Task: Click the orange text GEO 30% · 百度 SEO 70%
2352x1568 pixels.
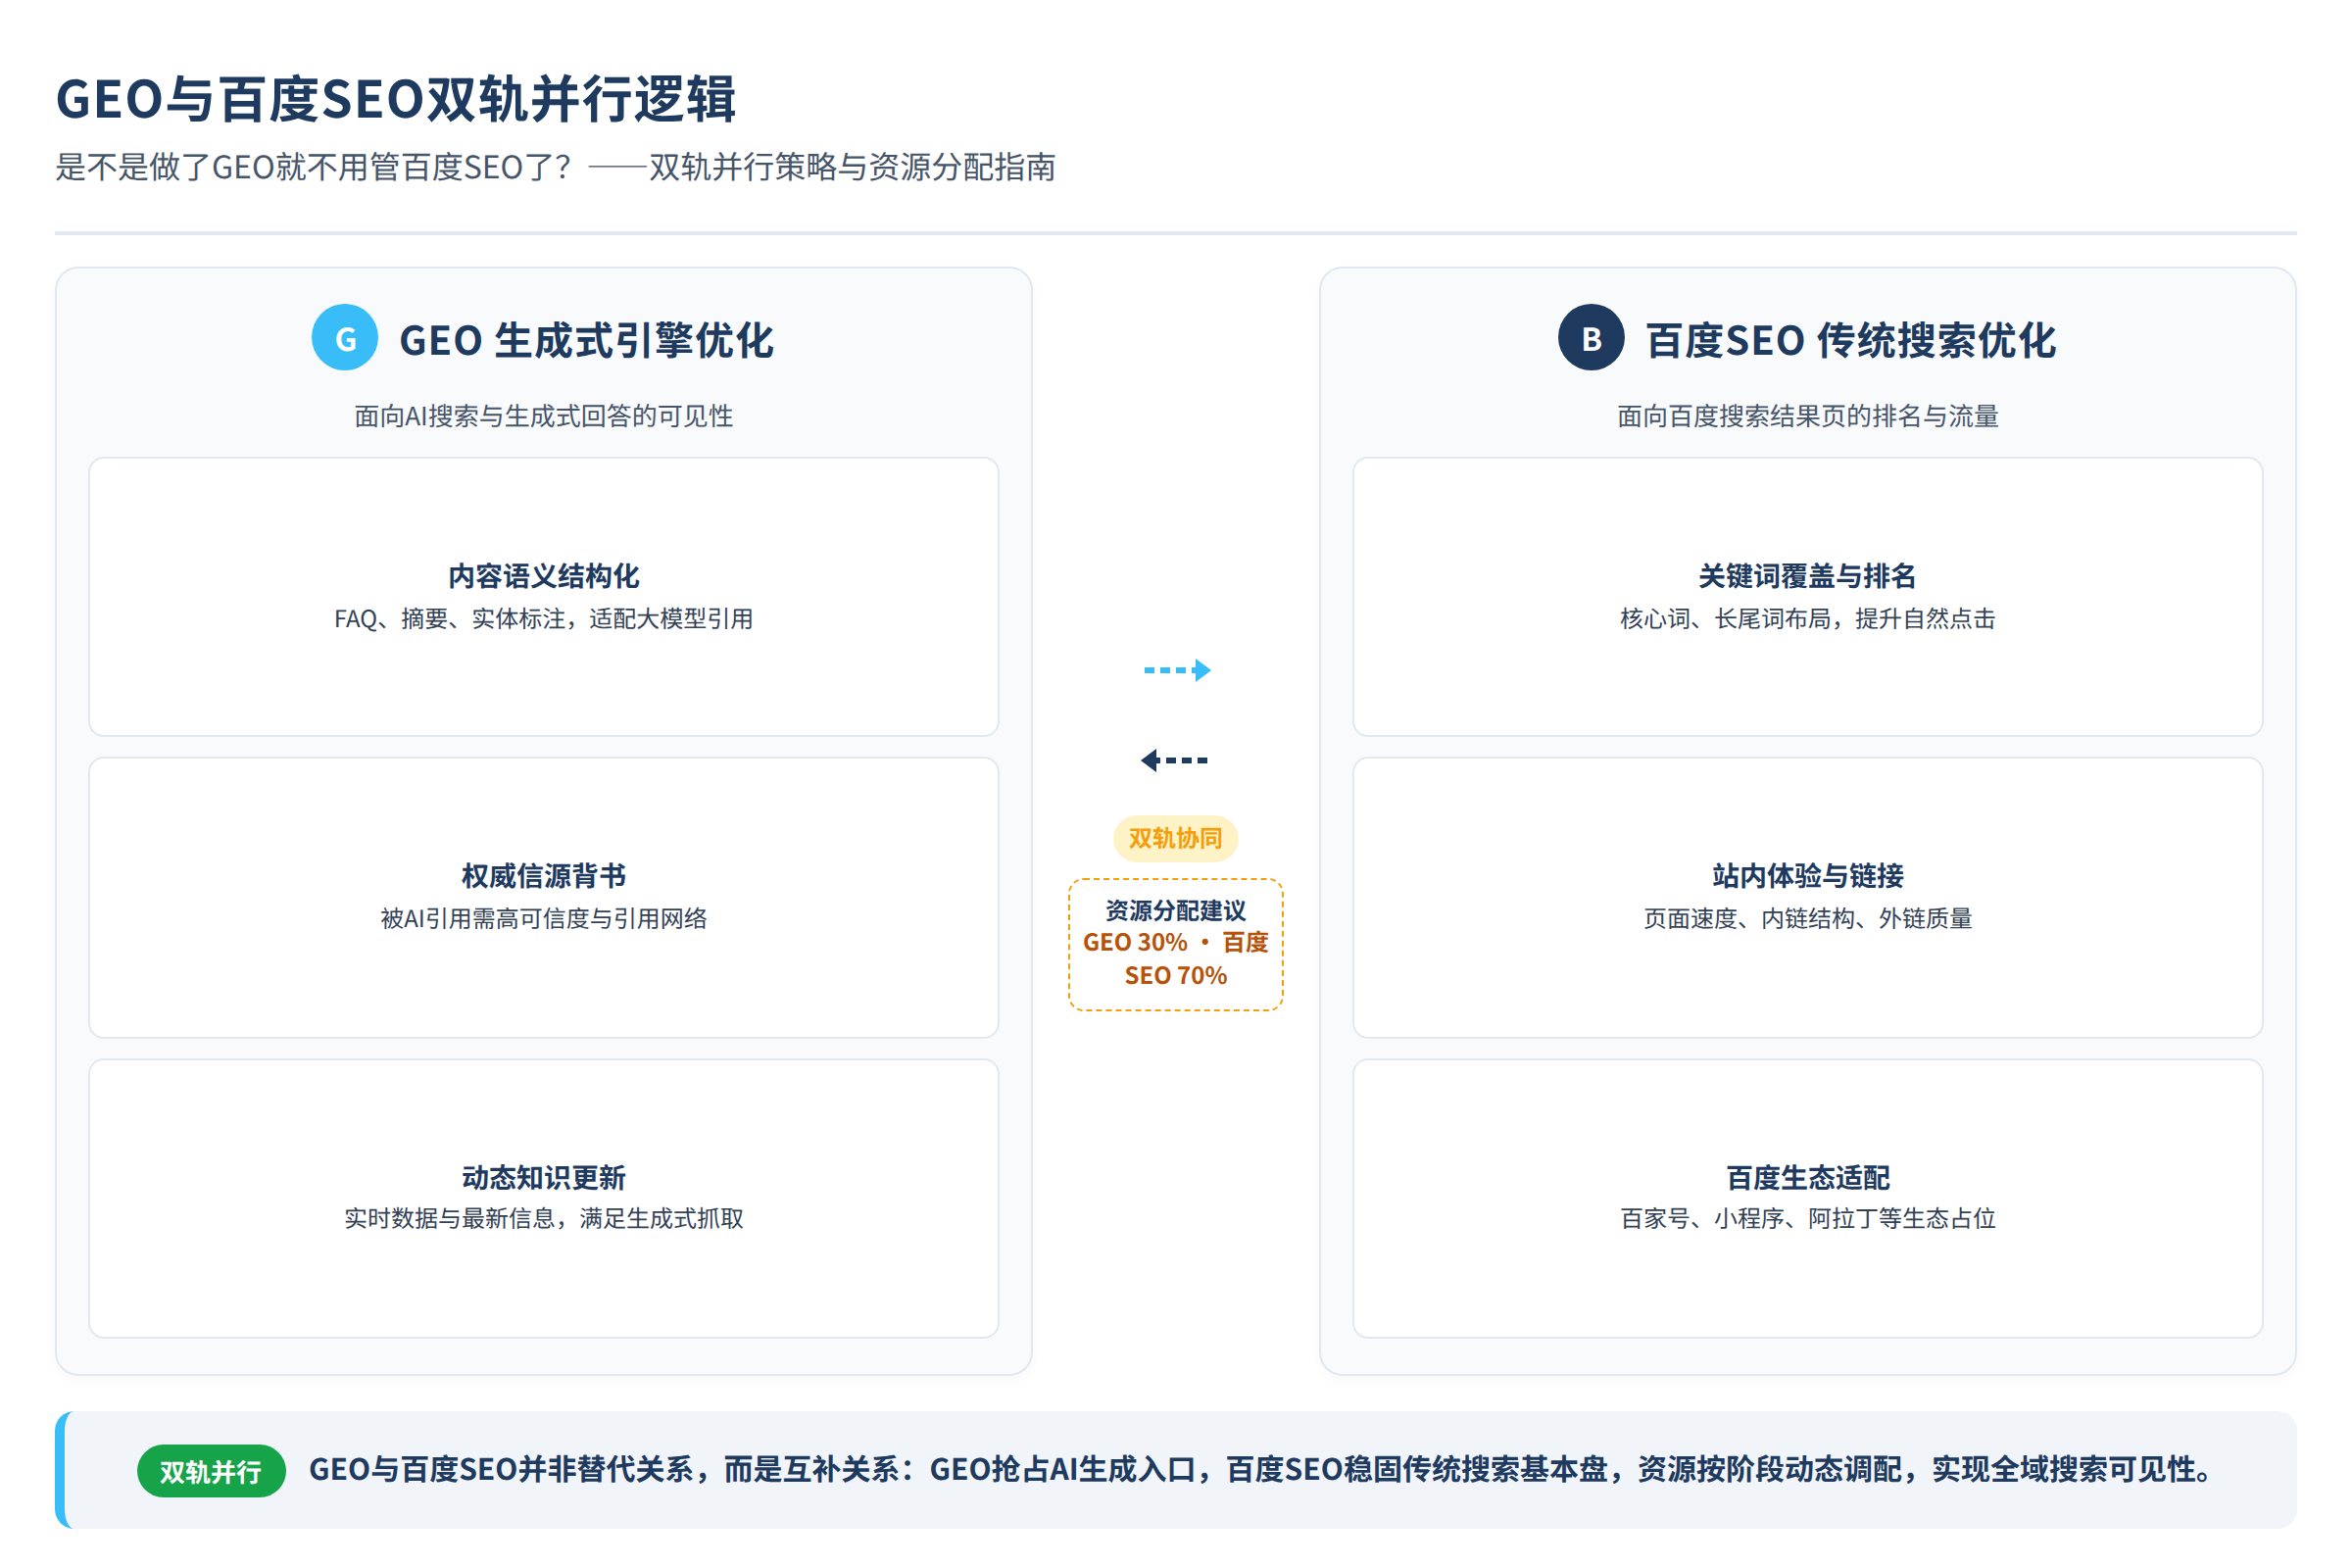Action: (x=1176, y=959)
